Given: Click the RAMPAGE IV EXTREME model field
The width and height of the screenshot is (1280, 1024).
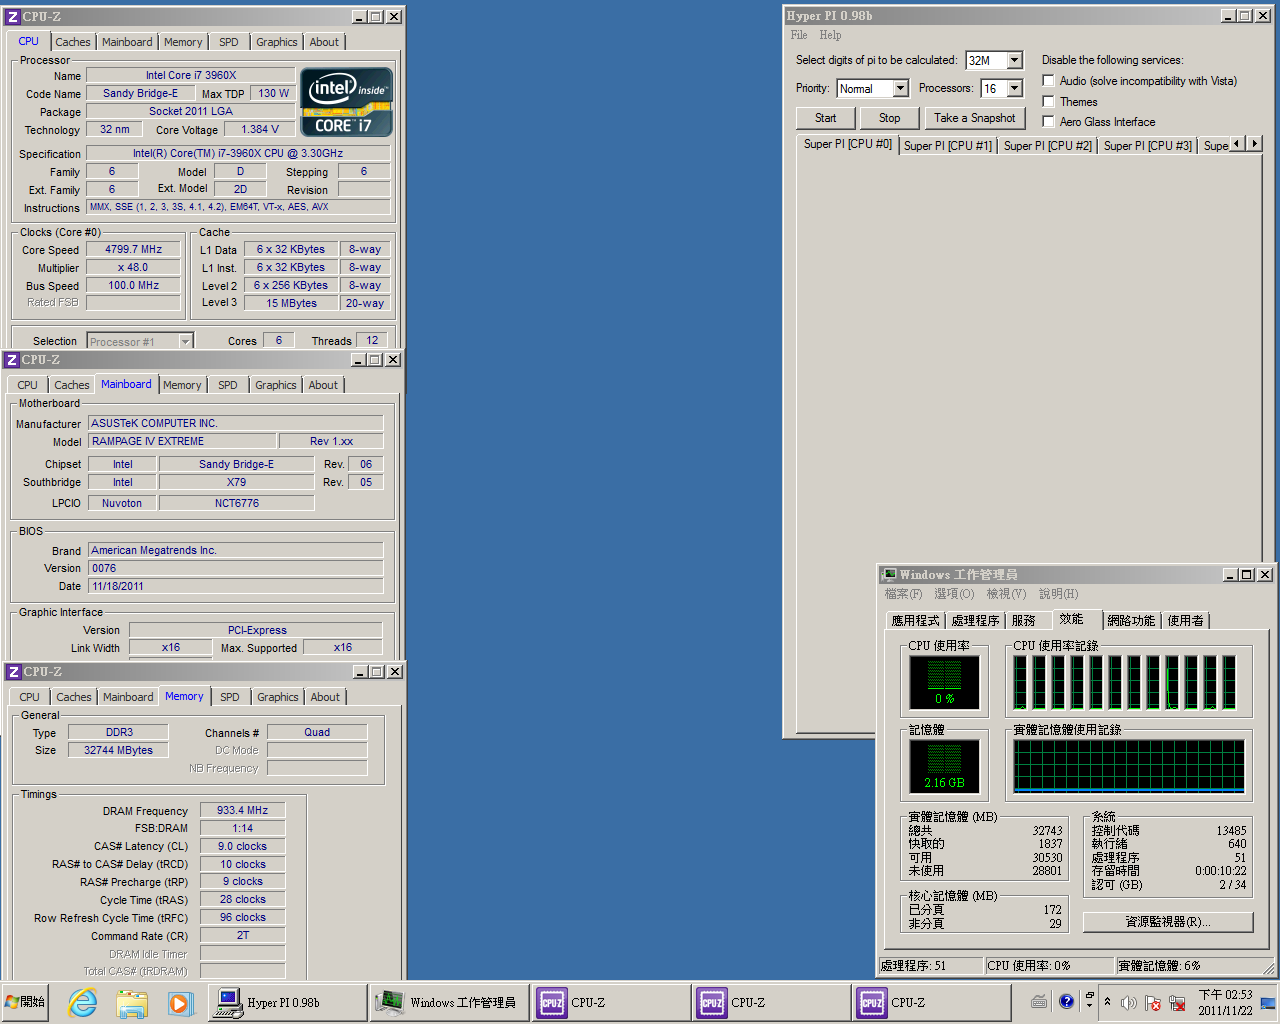Looking at the screenshot, I should pos(182,441).
